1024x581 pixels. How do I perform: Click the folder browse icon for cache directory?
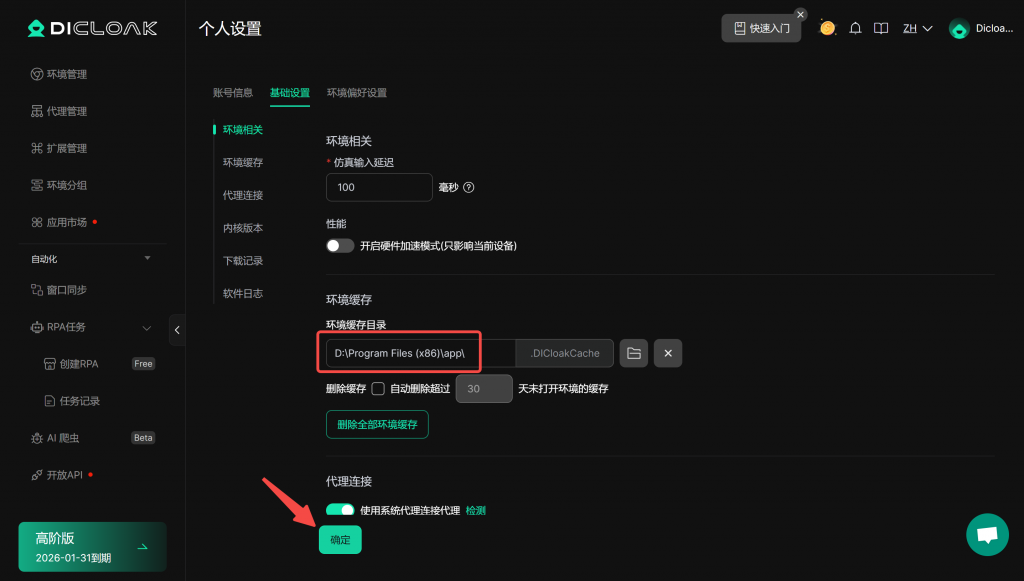tap(633, 353)
